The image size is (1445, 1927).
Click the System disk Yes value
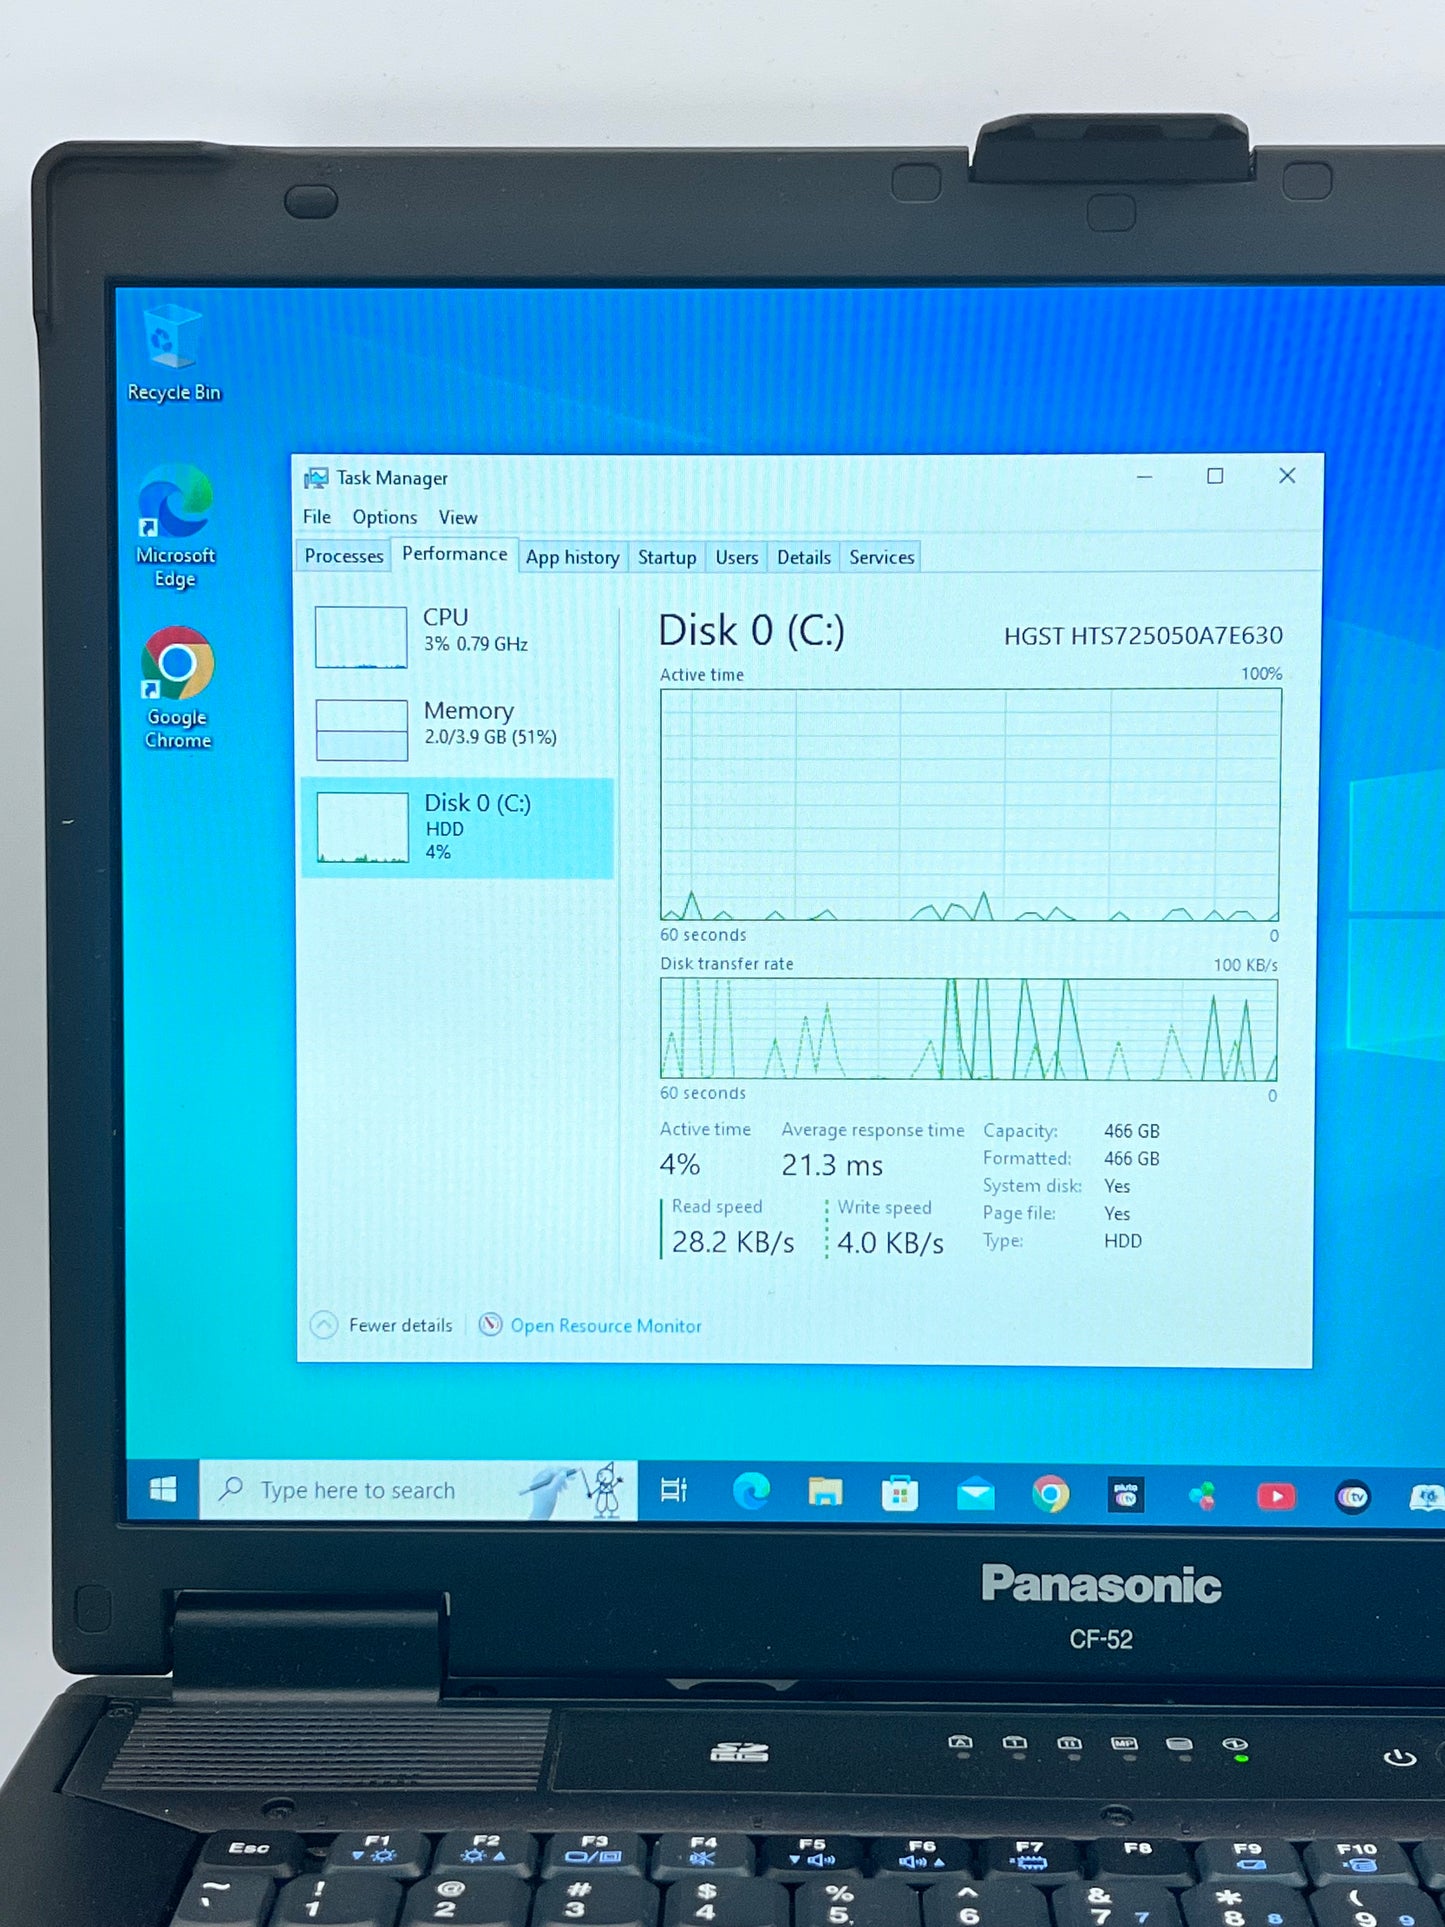point(1117,1186)
